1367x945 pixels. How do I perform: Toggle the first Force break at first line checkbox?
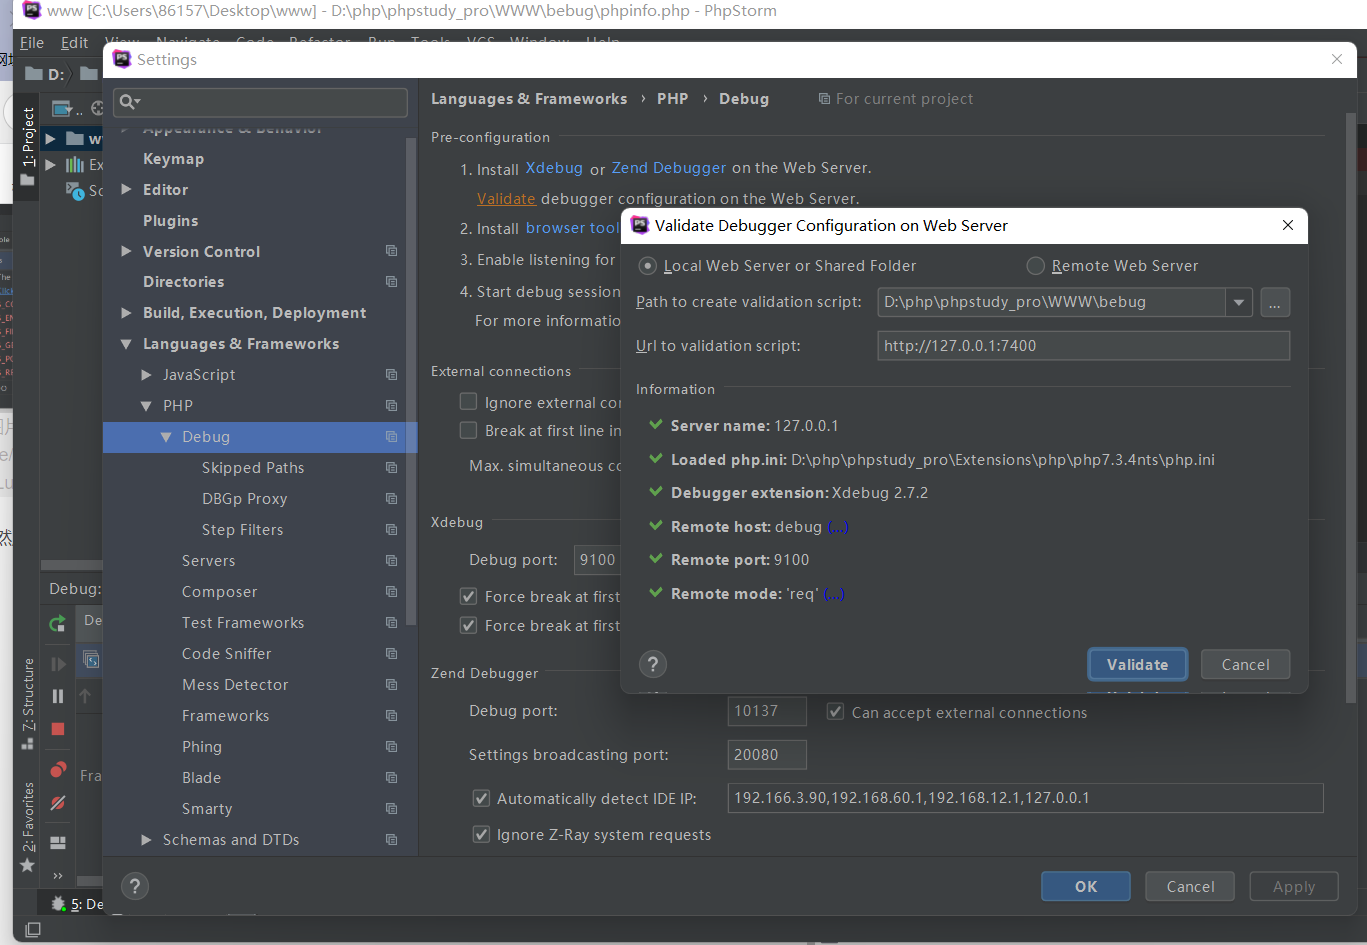[x=468, y=596]
